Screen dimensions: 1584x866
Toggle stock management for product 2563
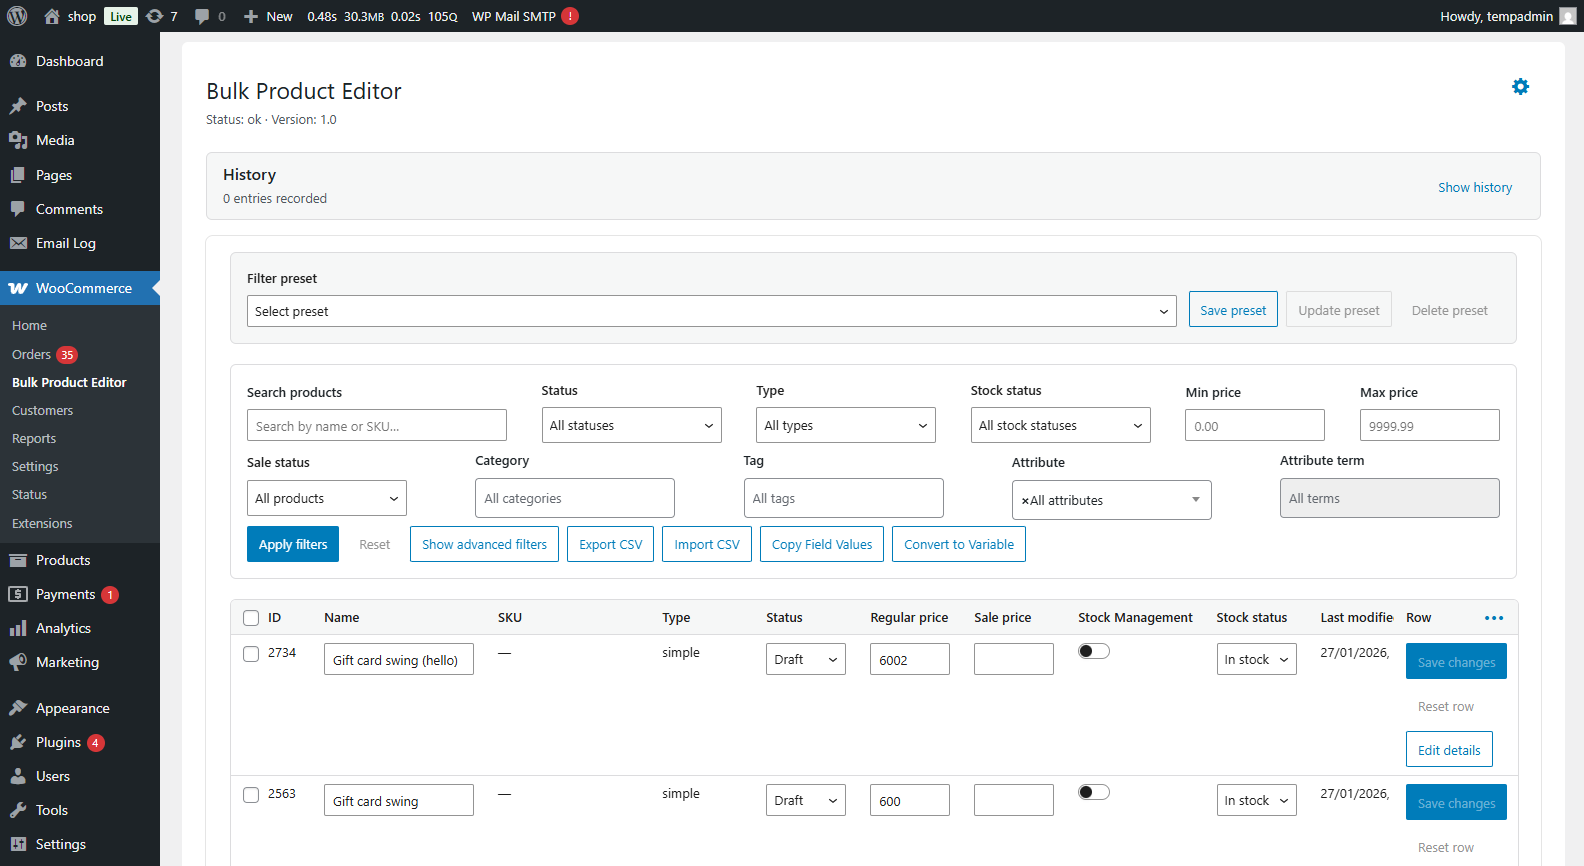pyautogui.click(x=1094, y=792)
